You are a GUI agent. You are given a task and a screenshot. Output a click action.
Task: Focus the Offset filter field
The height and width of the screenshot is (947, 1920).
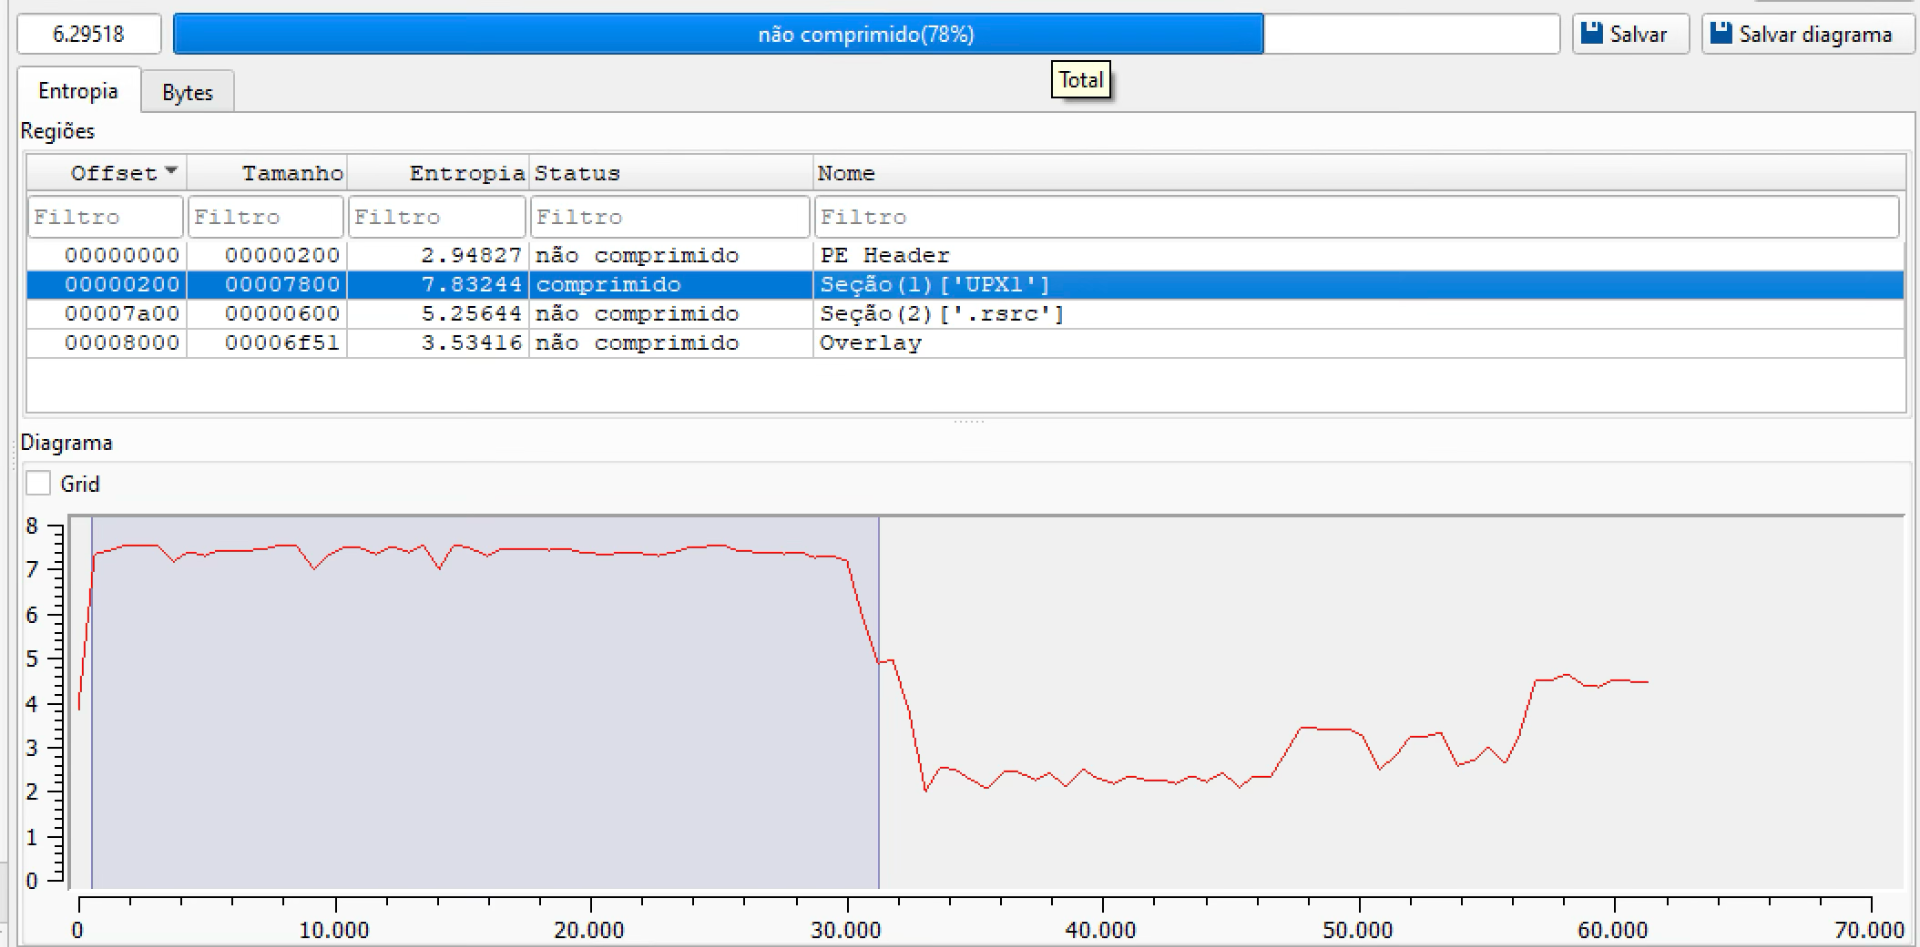click(105, 217)
